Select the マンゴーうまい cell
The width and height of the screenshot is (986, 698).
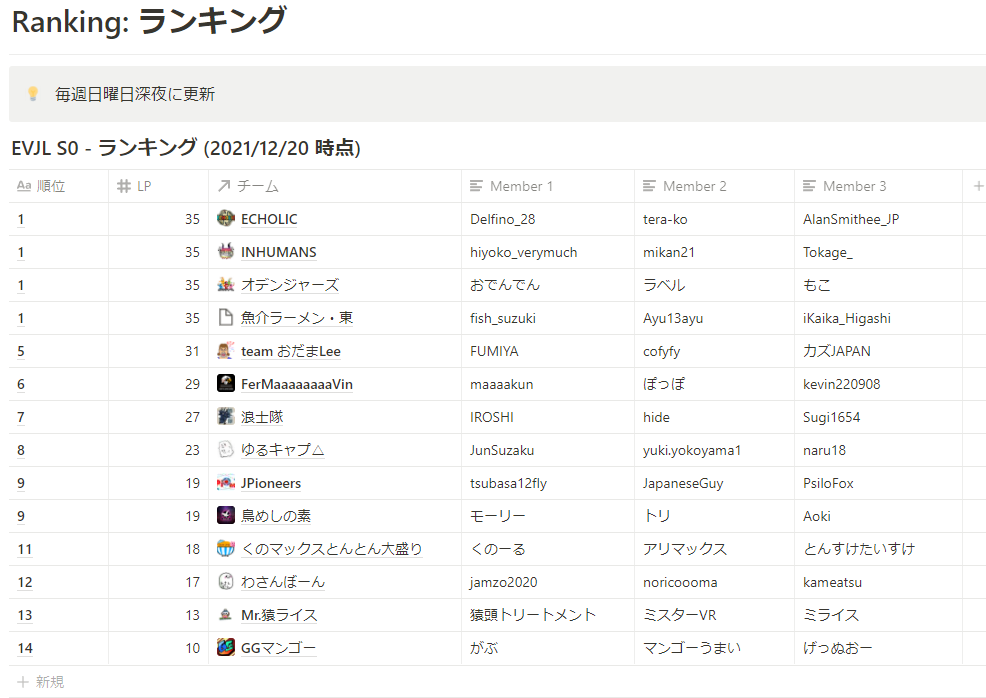(x=714, y=648)
